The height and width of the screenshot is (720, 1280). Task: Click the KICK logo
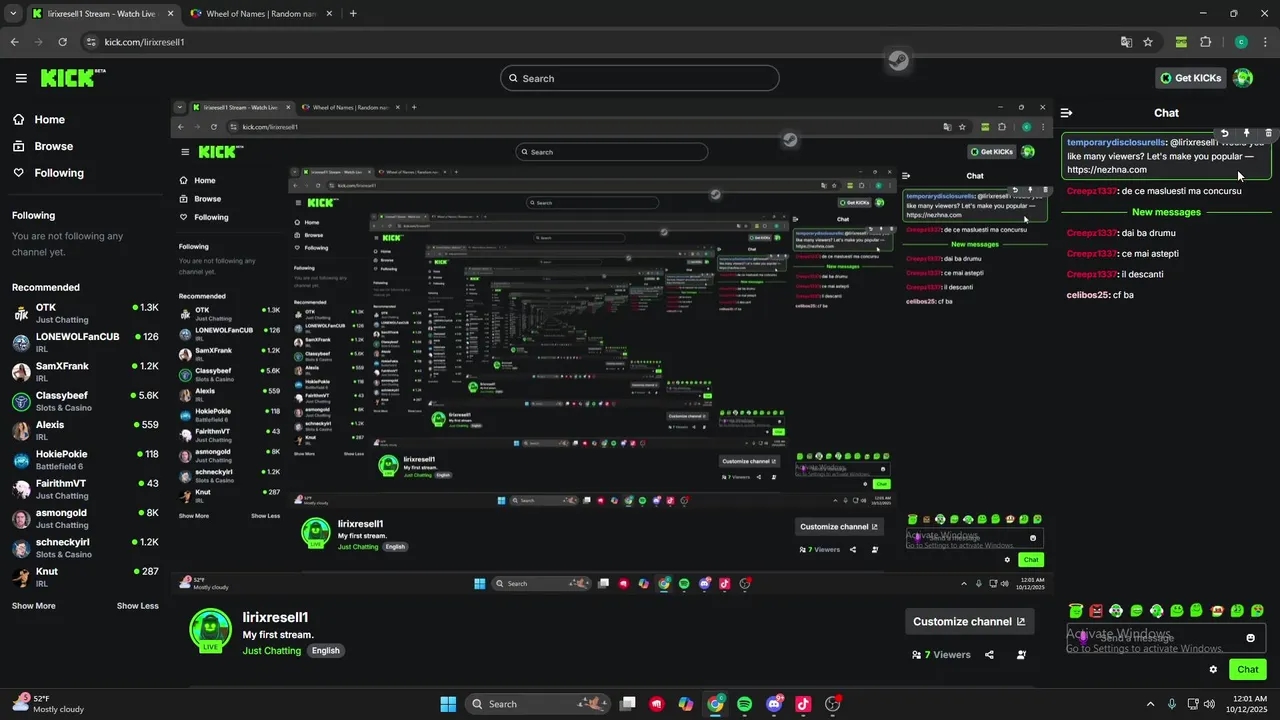coord(72,78)
